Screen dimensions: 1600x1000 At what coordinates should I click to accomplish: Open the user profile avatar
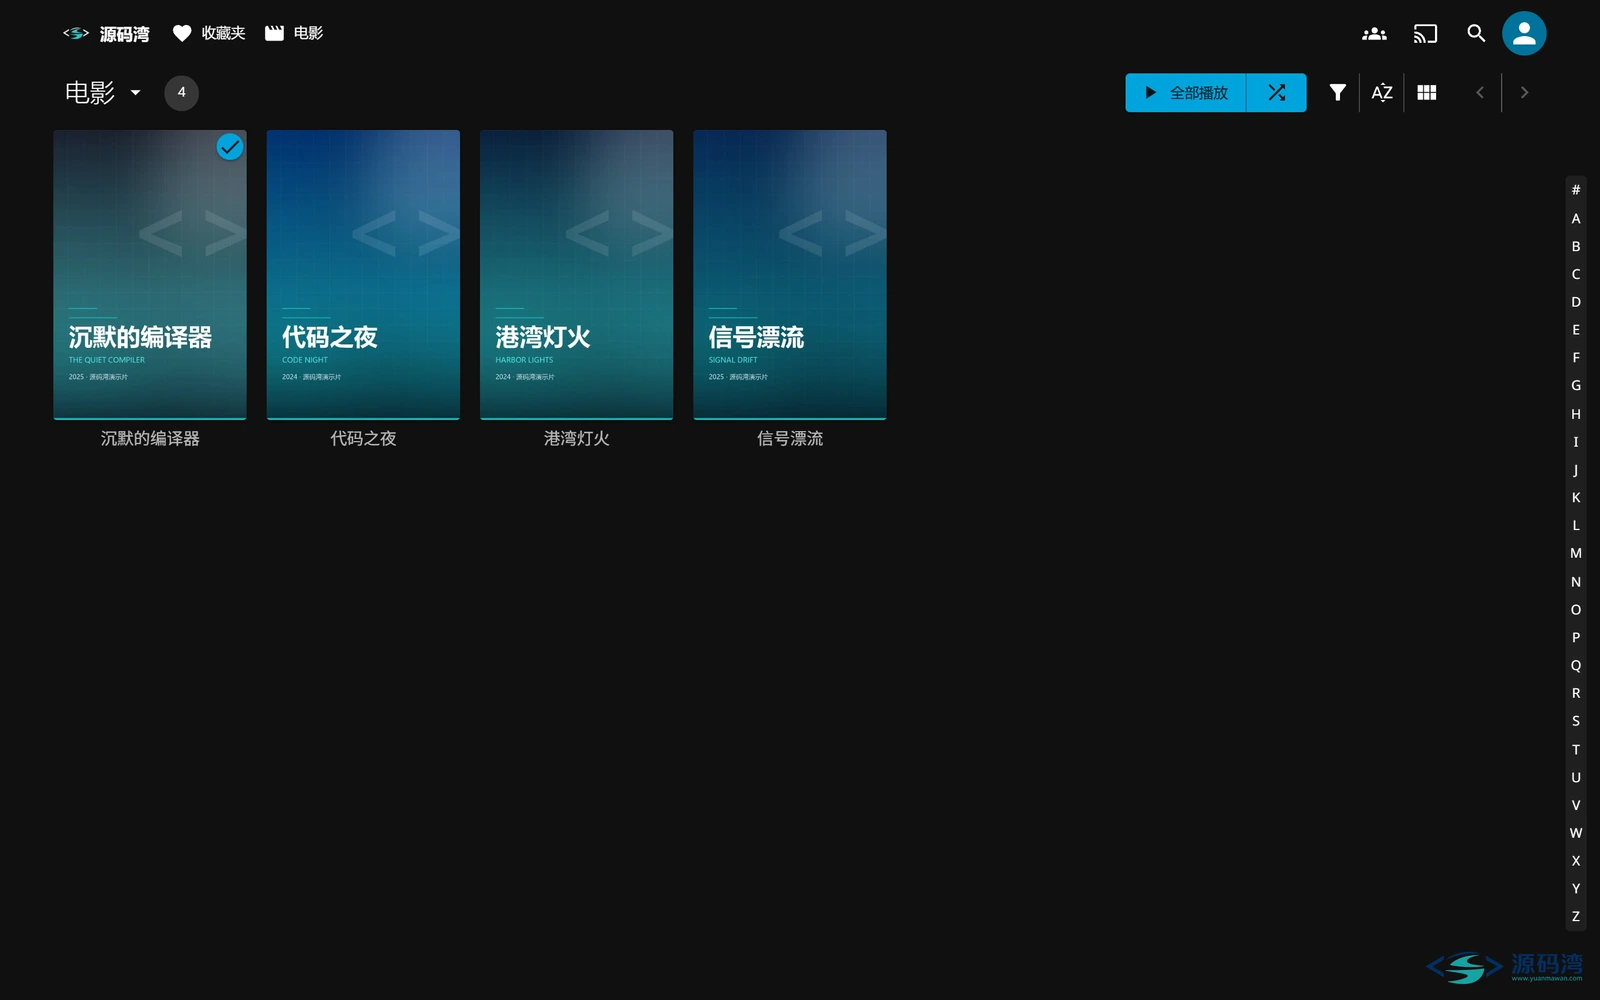1524,34
